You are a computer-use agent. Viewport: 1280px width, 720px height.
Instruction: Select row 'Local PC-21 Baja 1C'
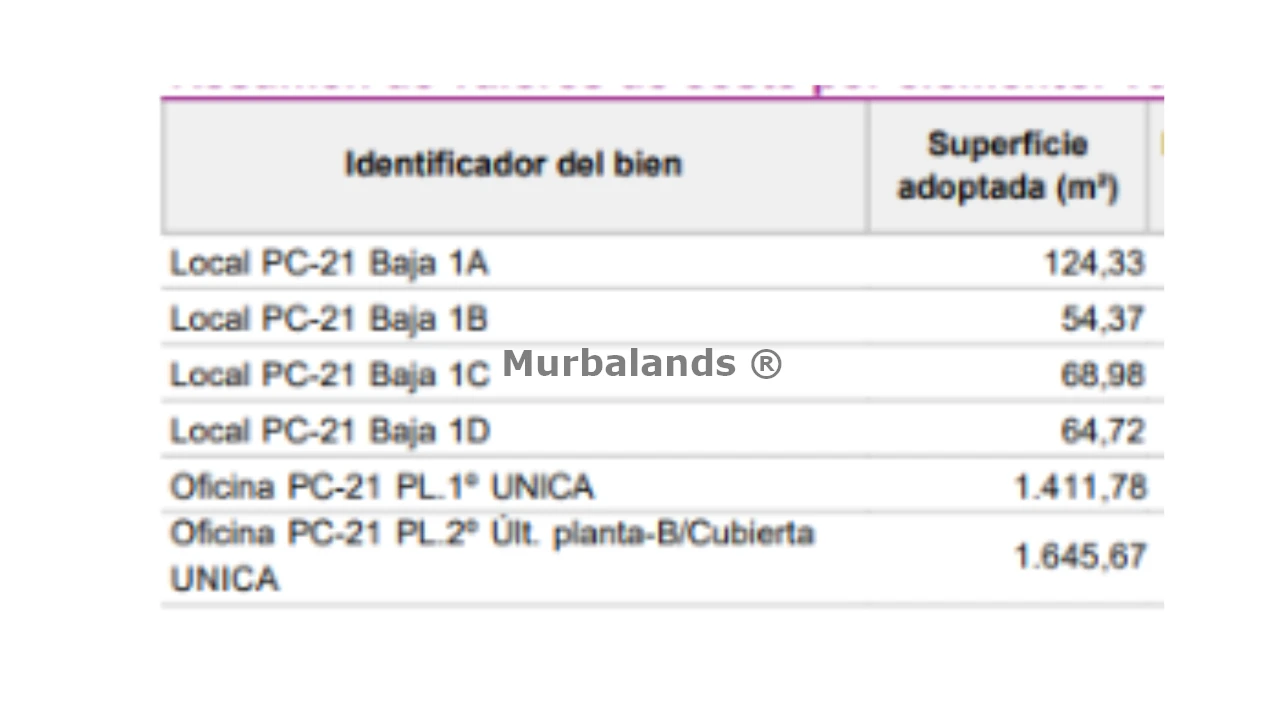[x=662, y=374]
